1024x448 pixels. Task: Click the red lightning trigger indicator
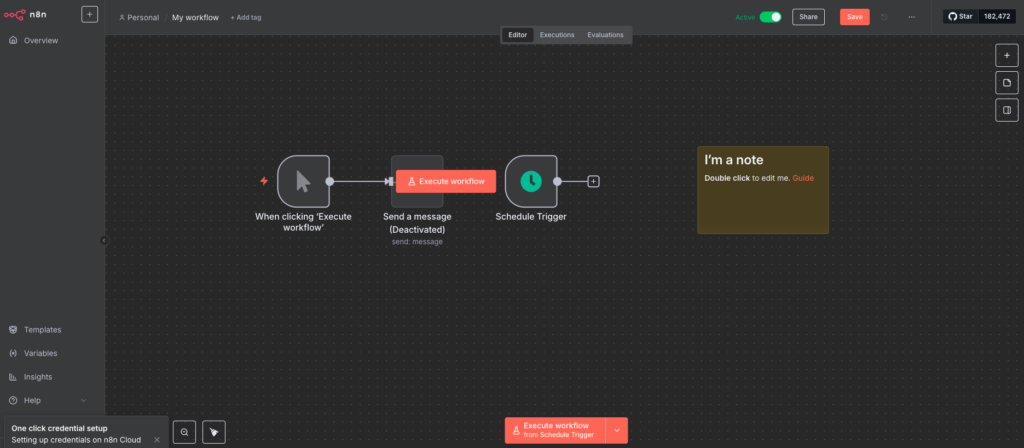point(264,181)
